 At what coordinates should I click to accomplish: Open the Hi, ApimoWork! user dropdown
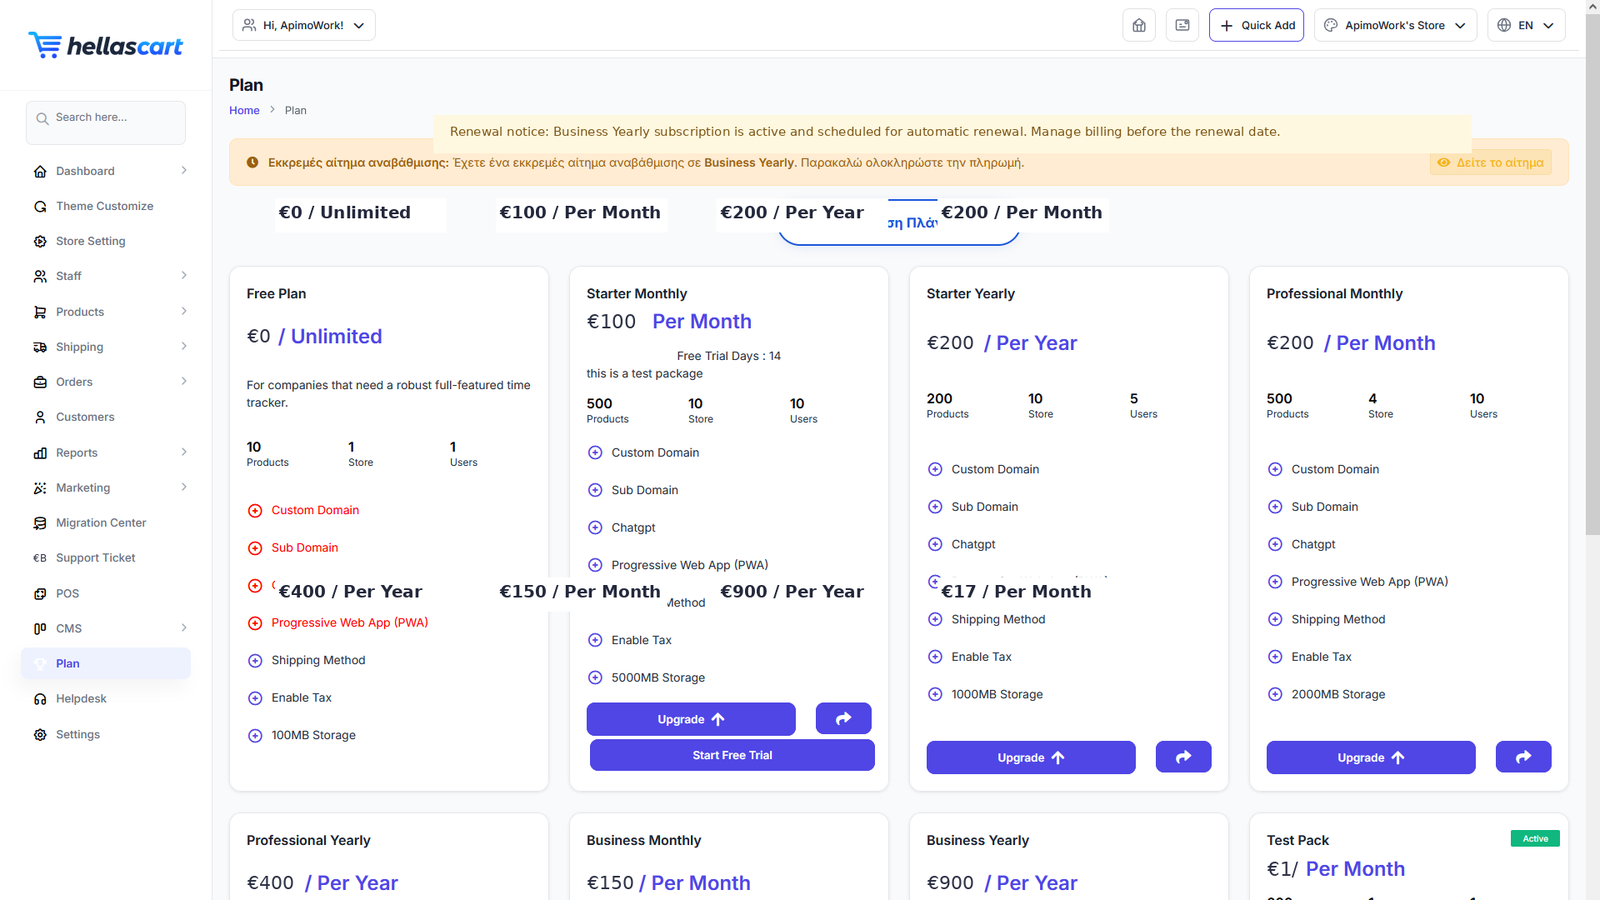tap(304, 25)
